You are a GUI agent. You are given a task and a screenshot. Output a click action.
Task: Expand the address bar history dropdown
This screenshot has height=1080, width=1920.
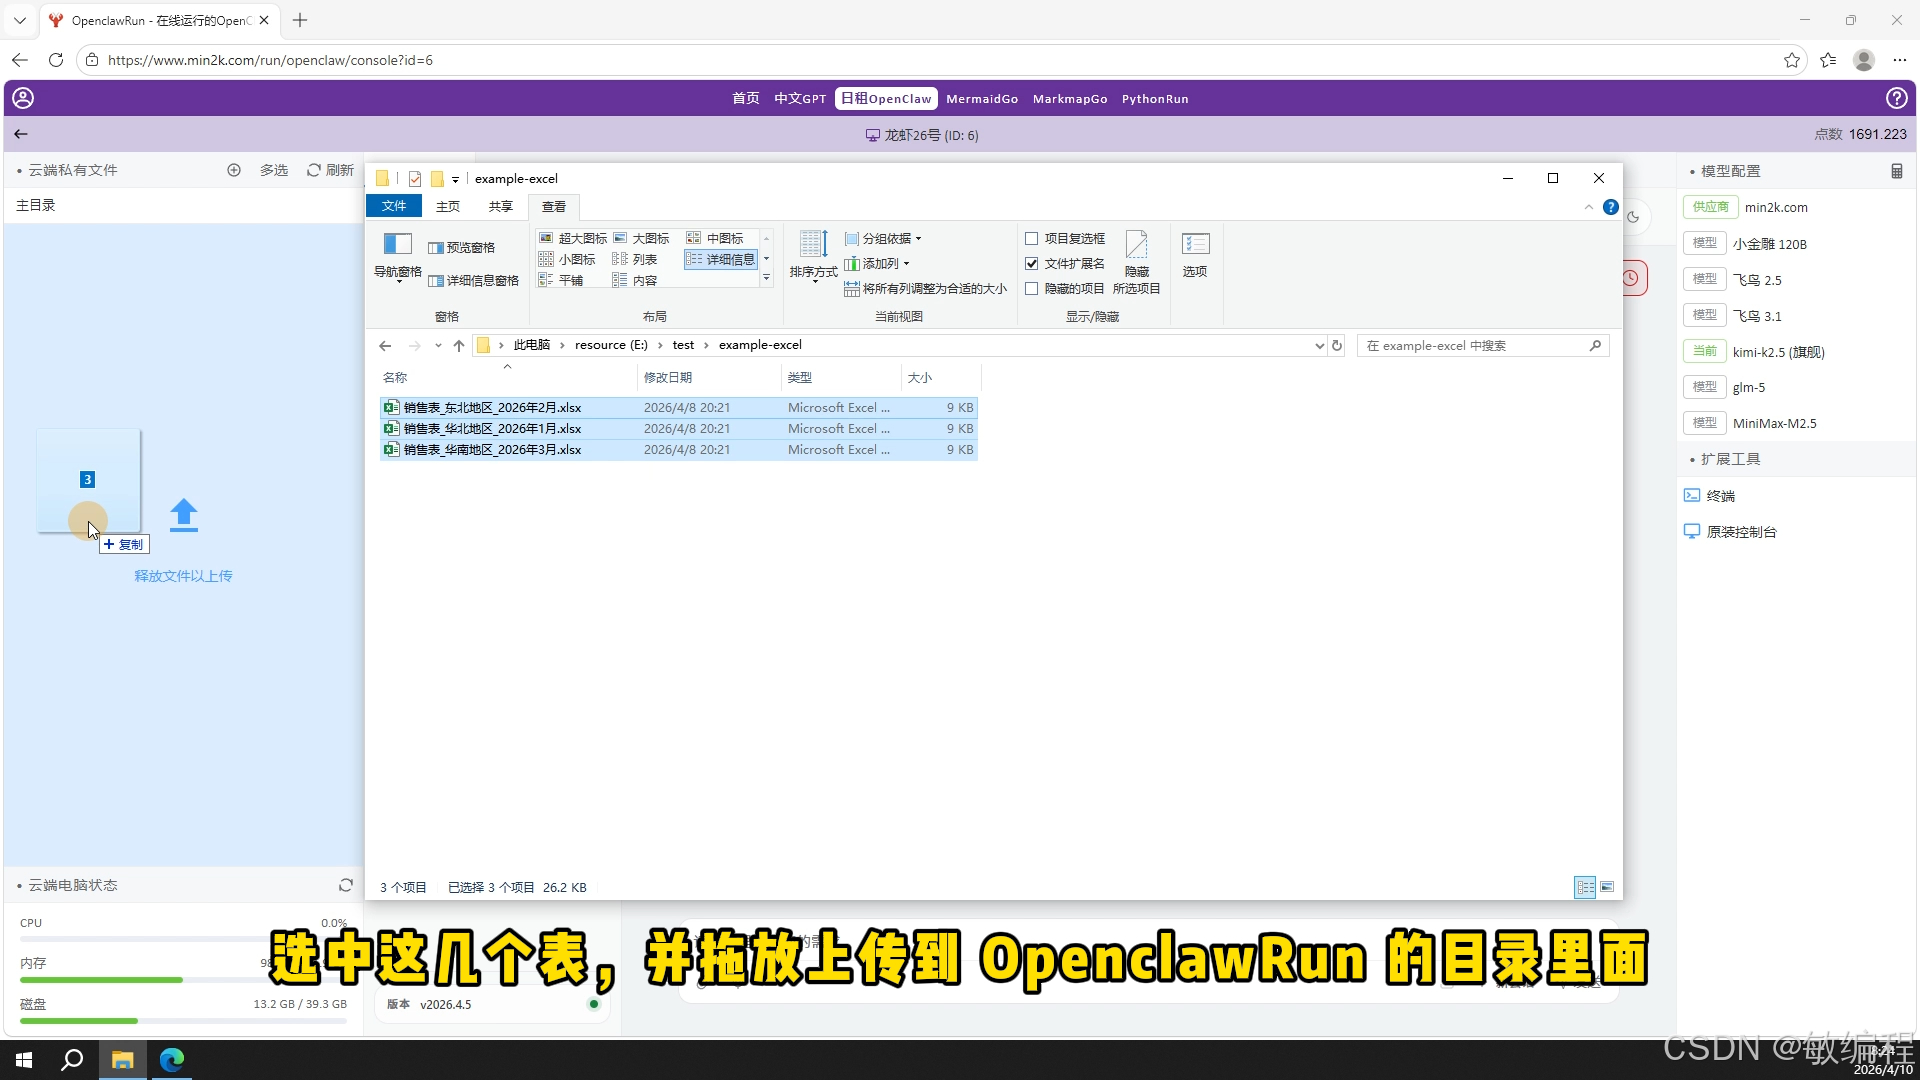coord(1319,346)
